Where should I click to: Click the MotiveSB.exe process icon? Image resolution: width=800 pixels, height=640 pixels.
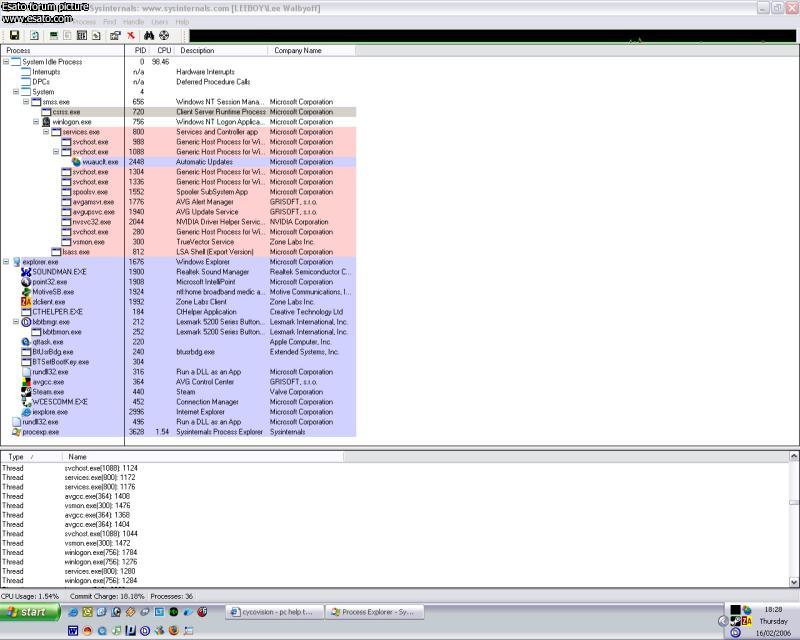26,292
